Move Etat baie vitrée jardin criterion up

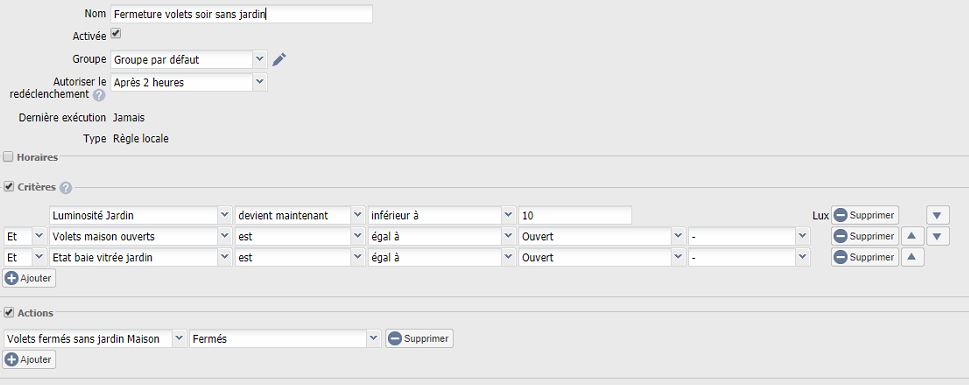(913, 258)
